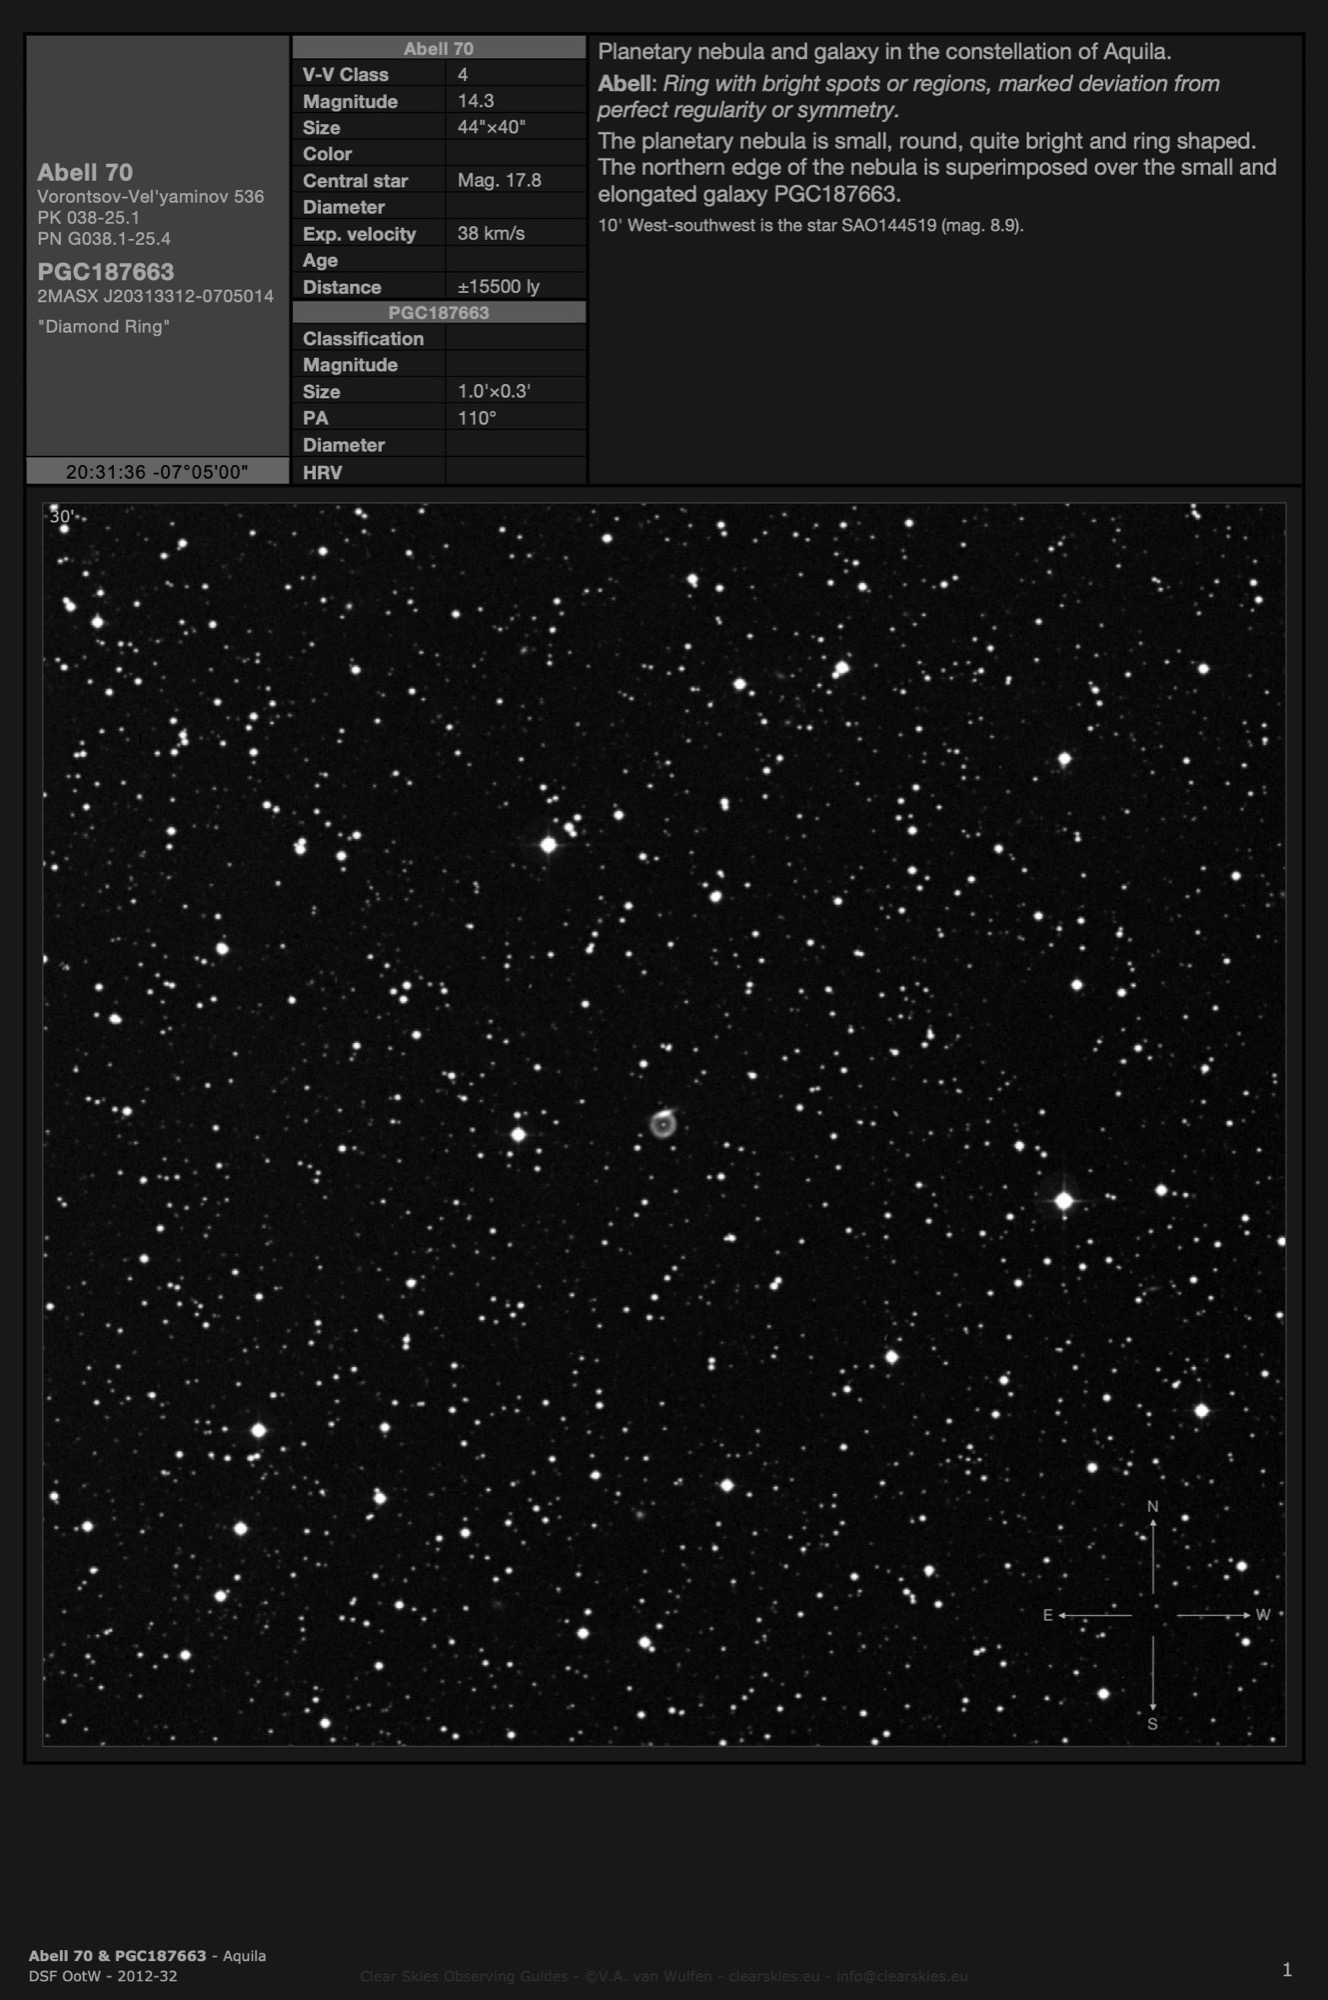Viewport: 1328px width, 2000px height.
Task: Click the PN G038.1-25.4 designation
Action: tap(104, 239)
